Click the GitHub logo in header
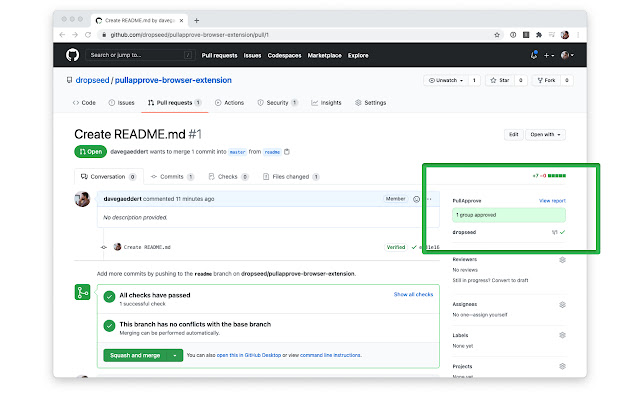 (74, 54)
